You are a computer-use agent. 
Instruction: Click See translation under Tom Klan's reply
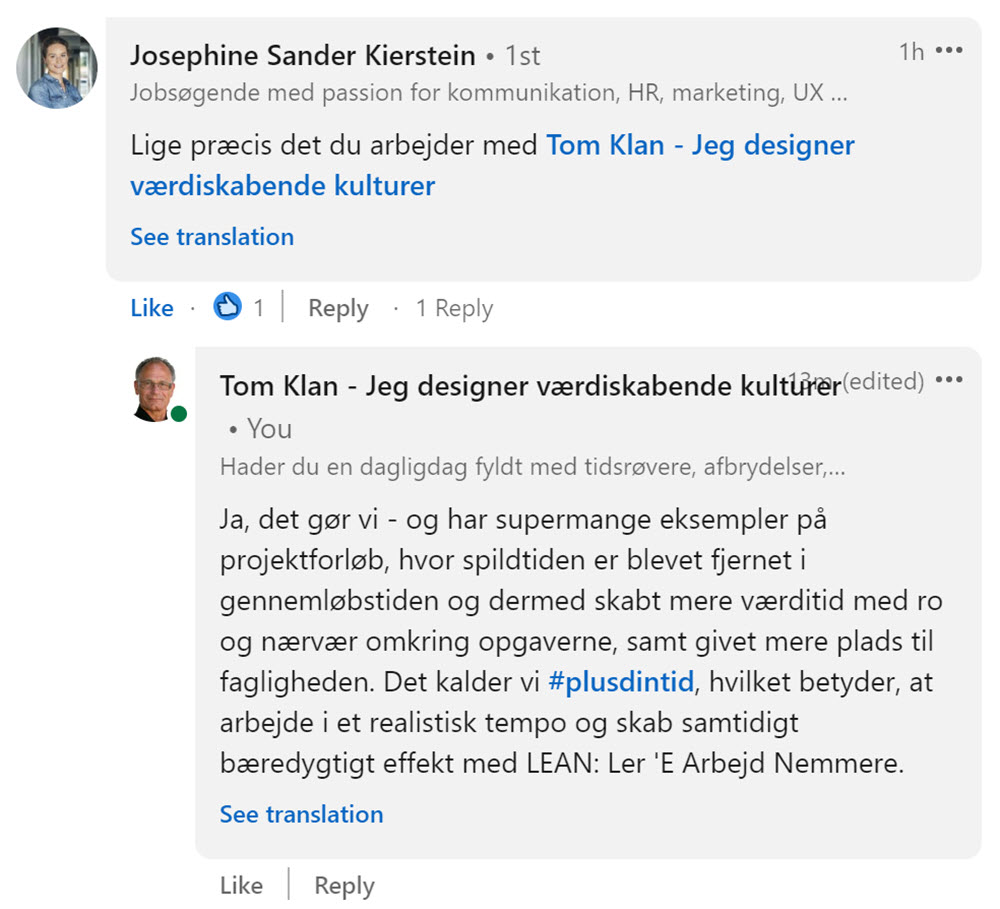point(301,814)
